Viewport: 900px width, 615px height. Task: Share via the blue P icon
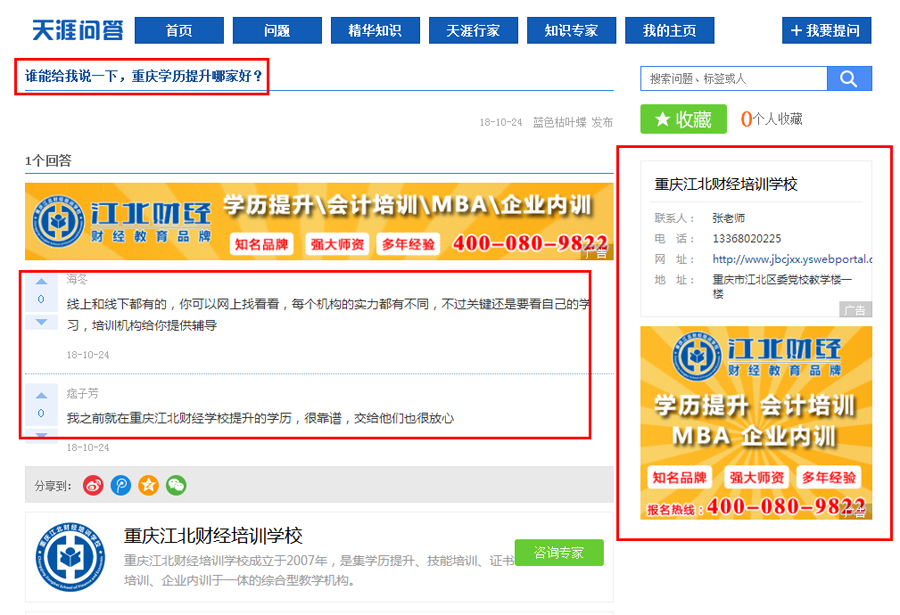click(121, 486)
